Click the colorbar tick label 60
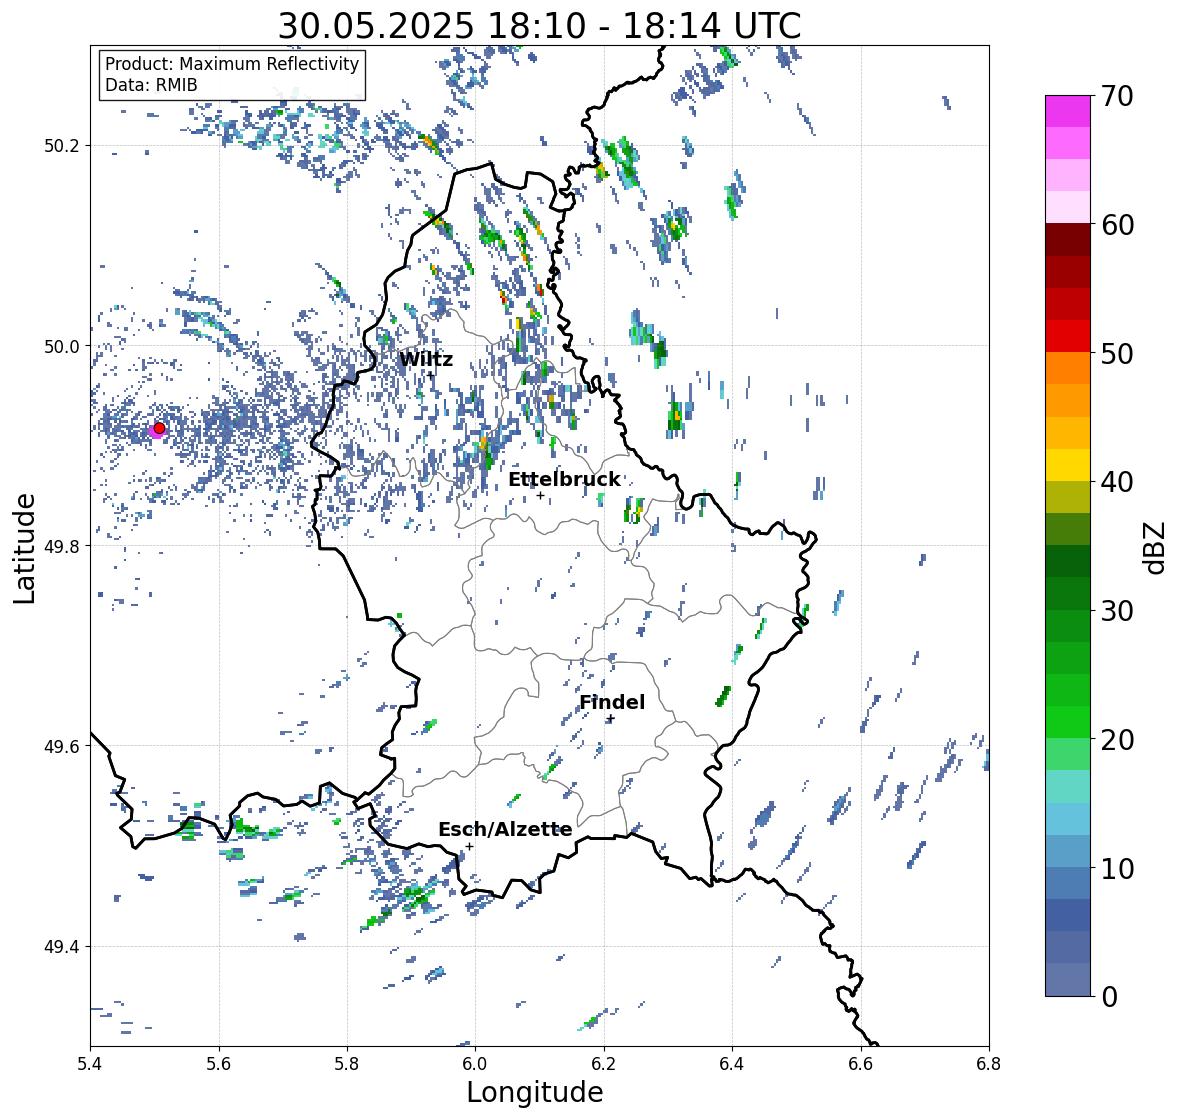This screenshot has width=1179, height=1117. 1117,225
